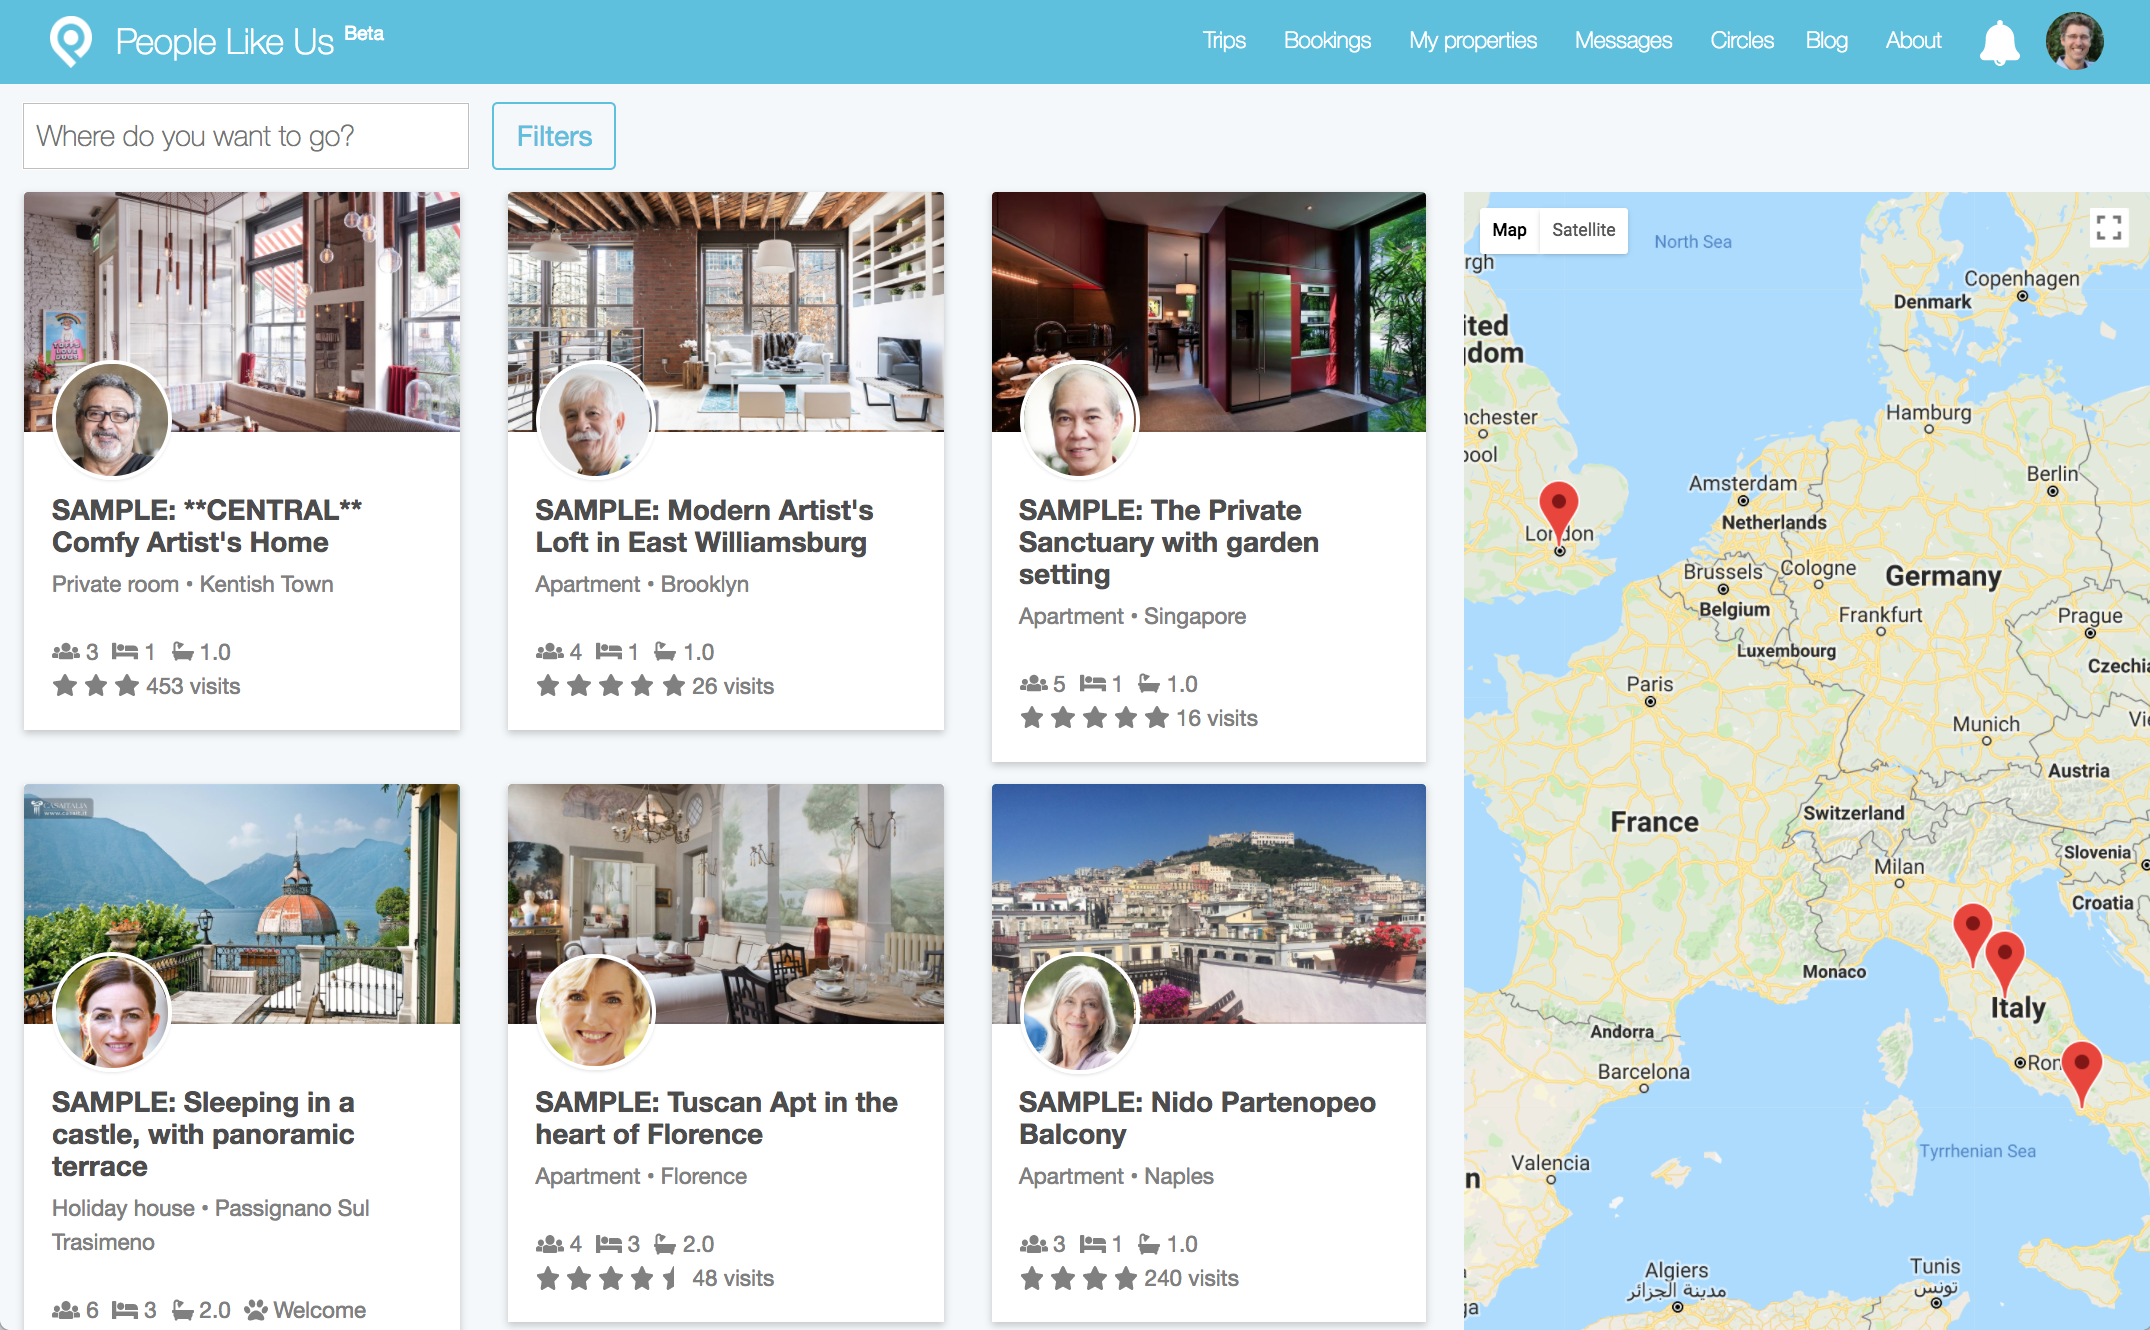Click the notification bell icon

tap(1999, 42)
